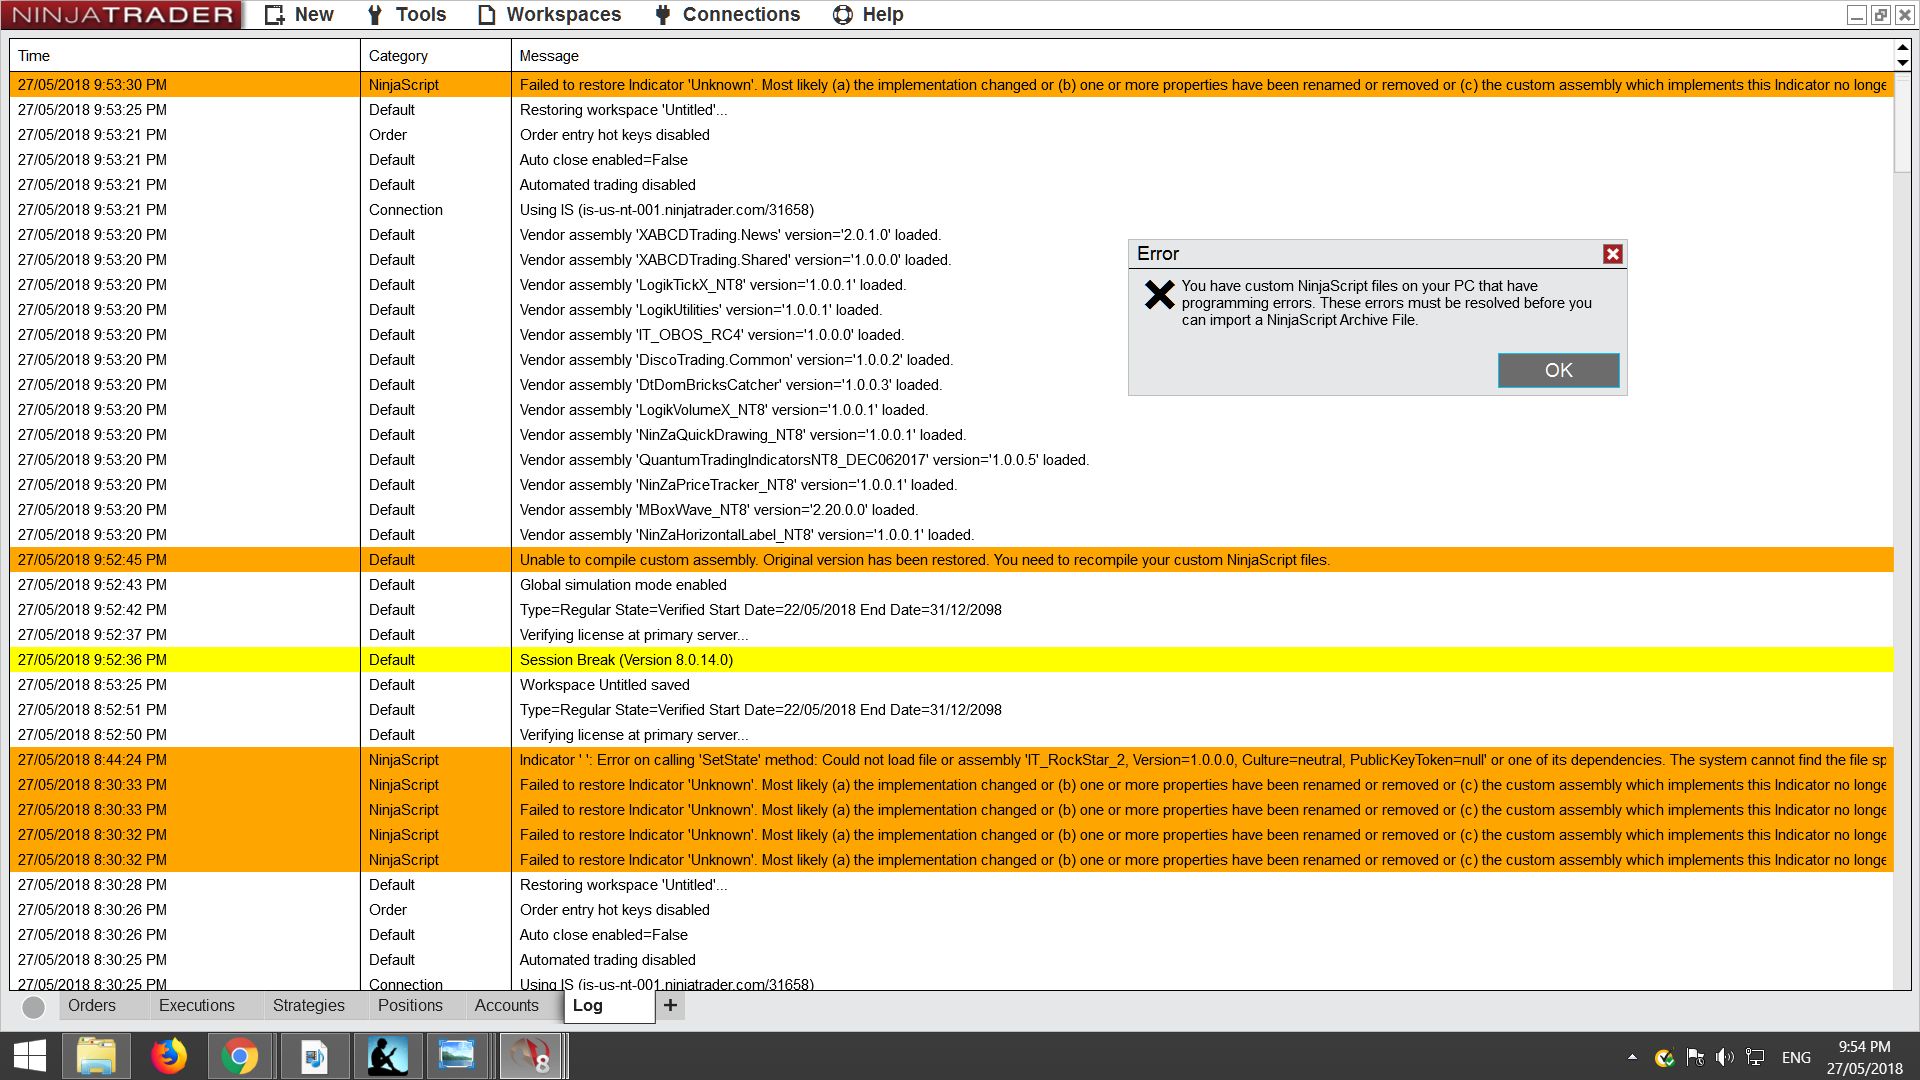Open the Windows Start menu

(30, 1056)
